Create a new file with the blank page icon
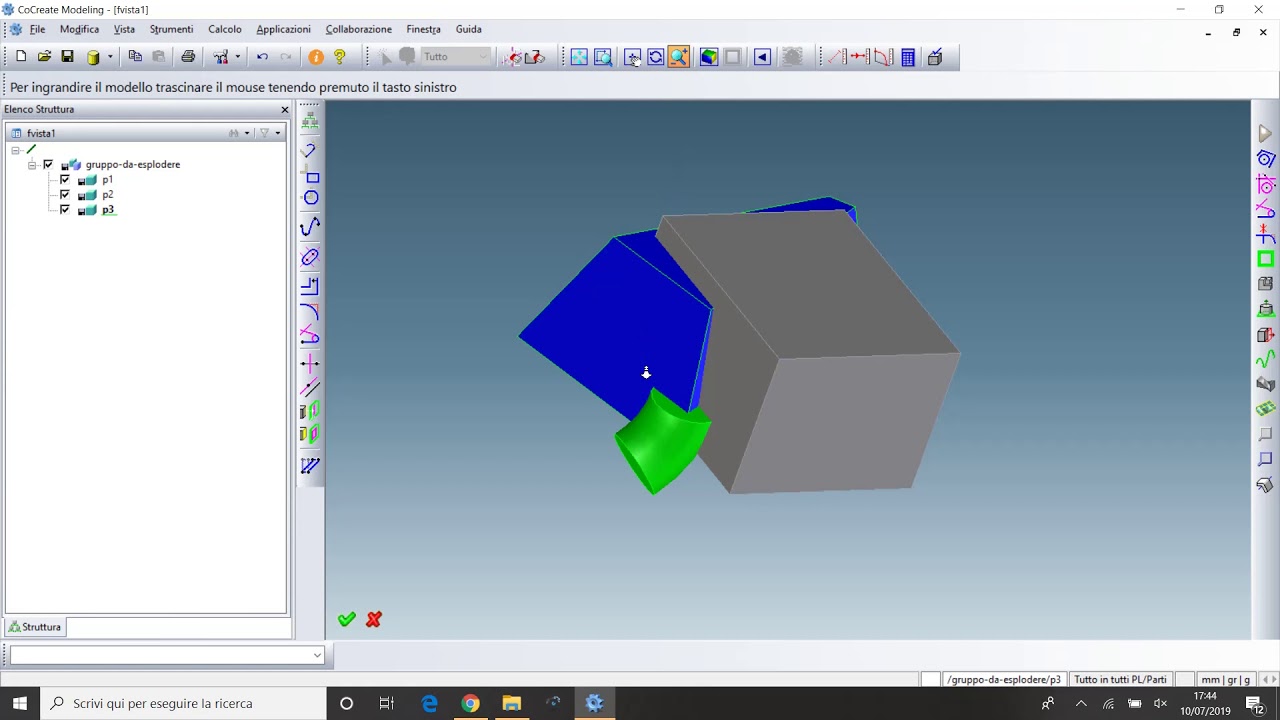 [21, 57]
